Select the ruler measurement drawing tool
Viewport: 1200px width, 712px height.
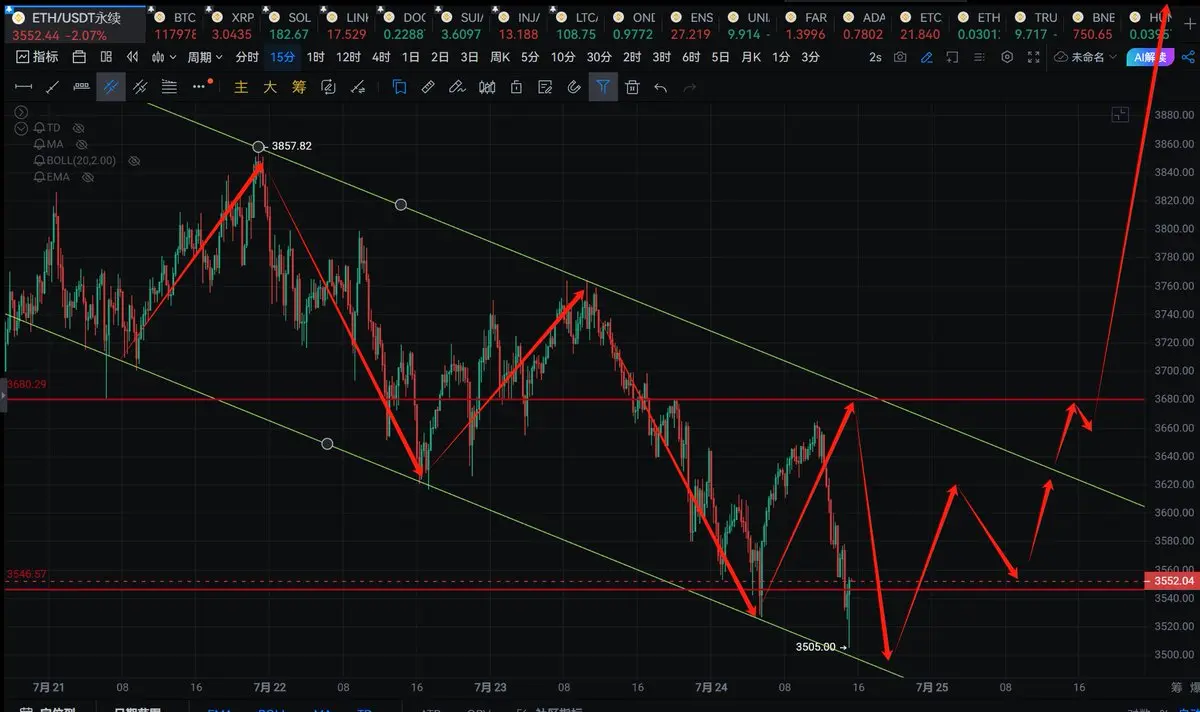(x=81, y=87)
